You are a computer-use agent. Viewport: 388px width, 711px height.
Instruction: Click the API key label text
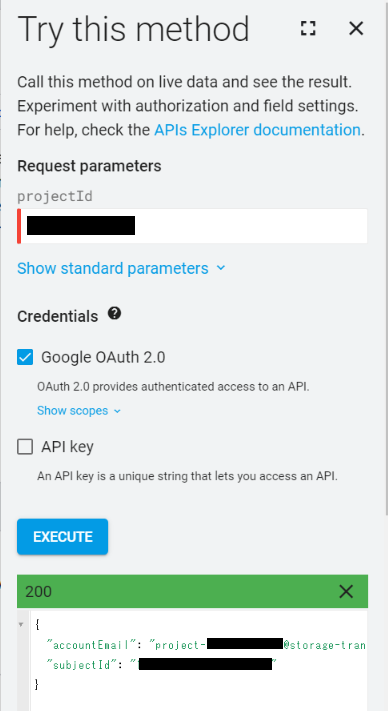click(x=68, y=447)
